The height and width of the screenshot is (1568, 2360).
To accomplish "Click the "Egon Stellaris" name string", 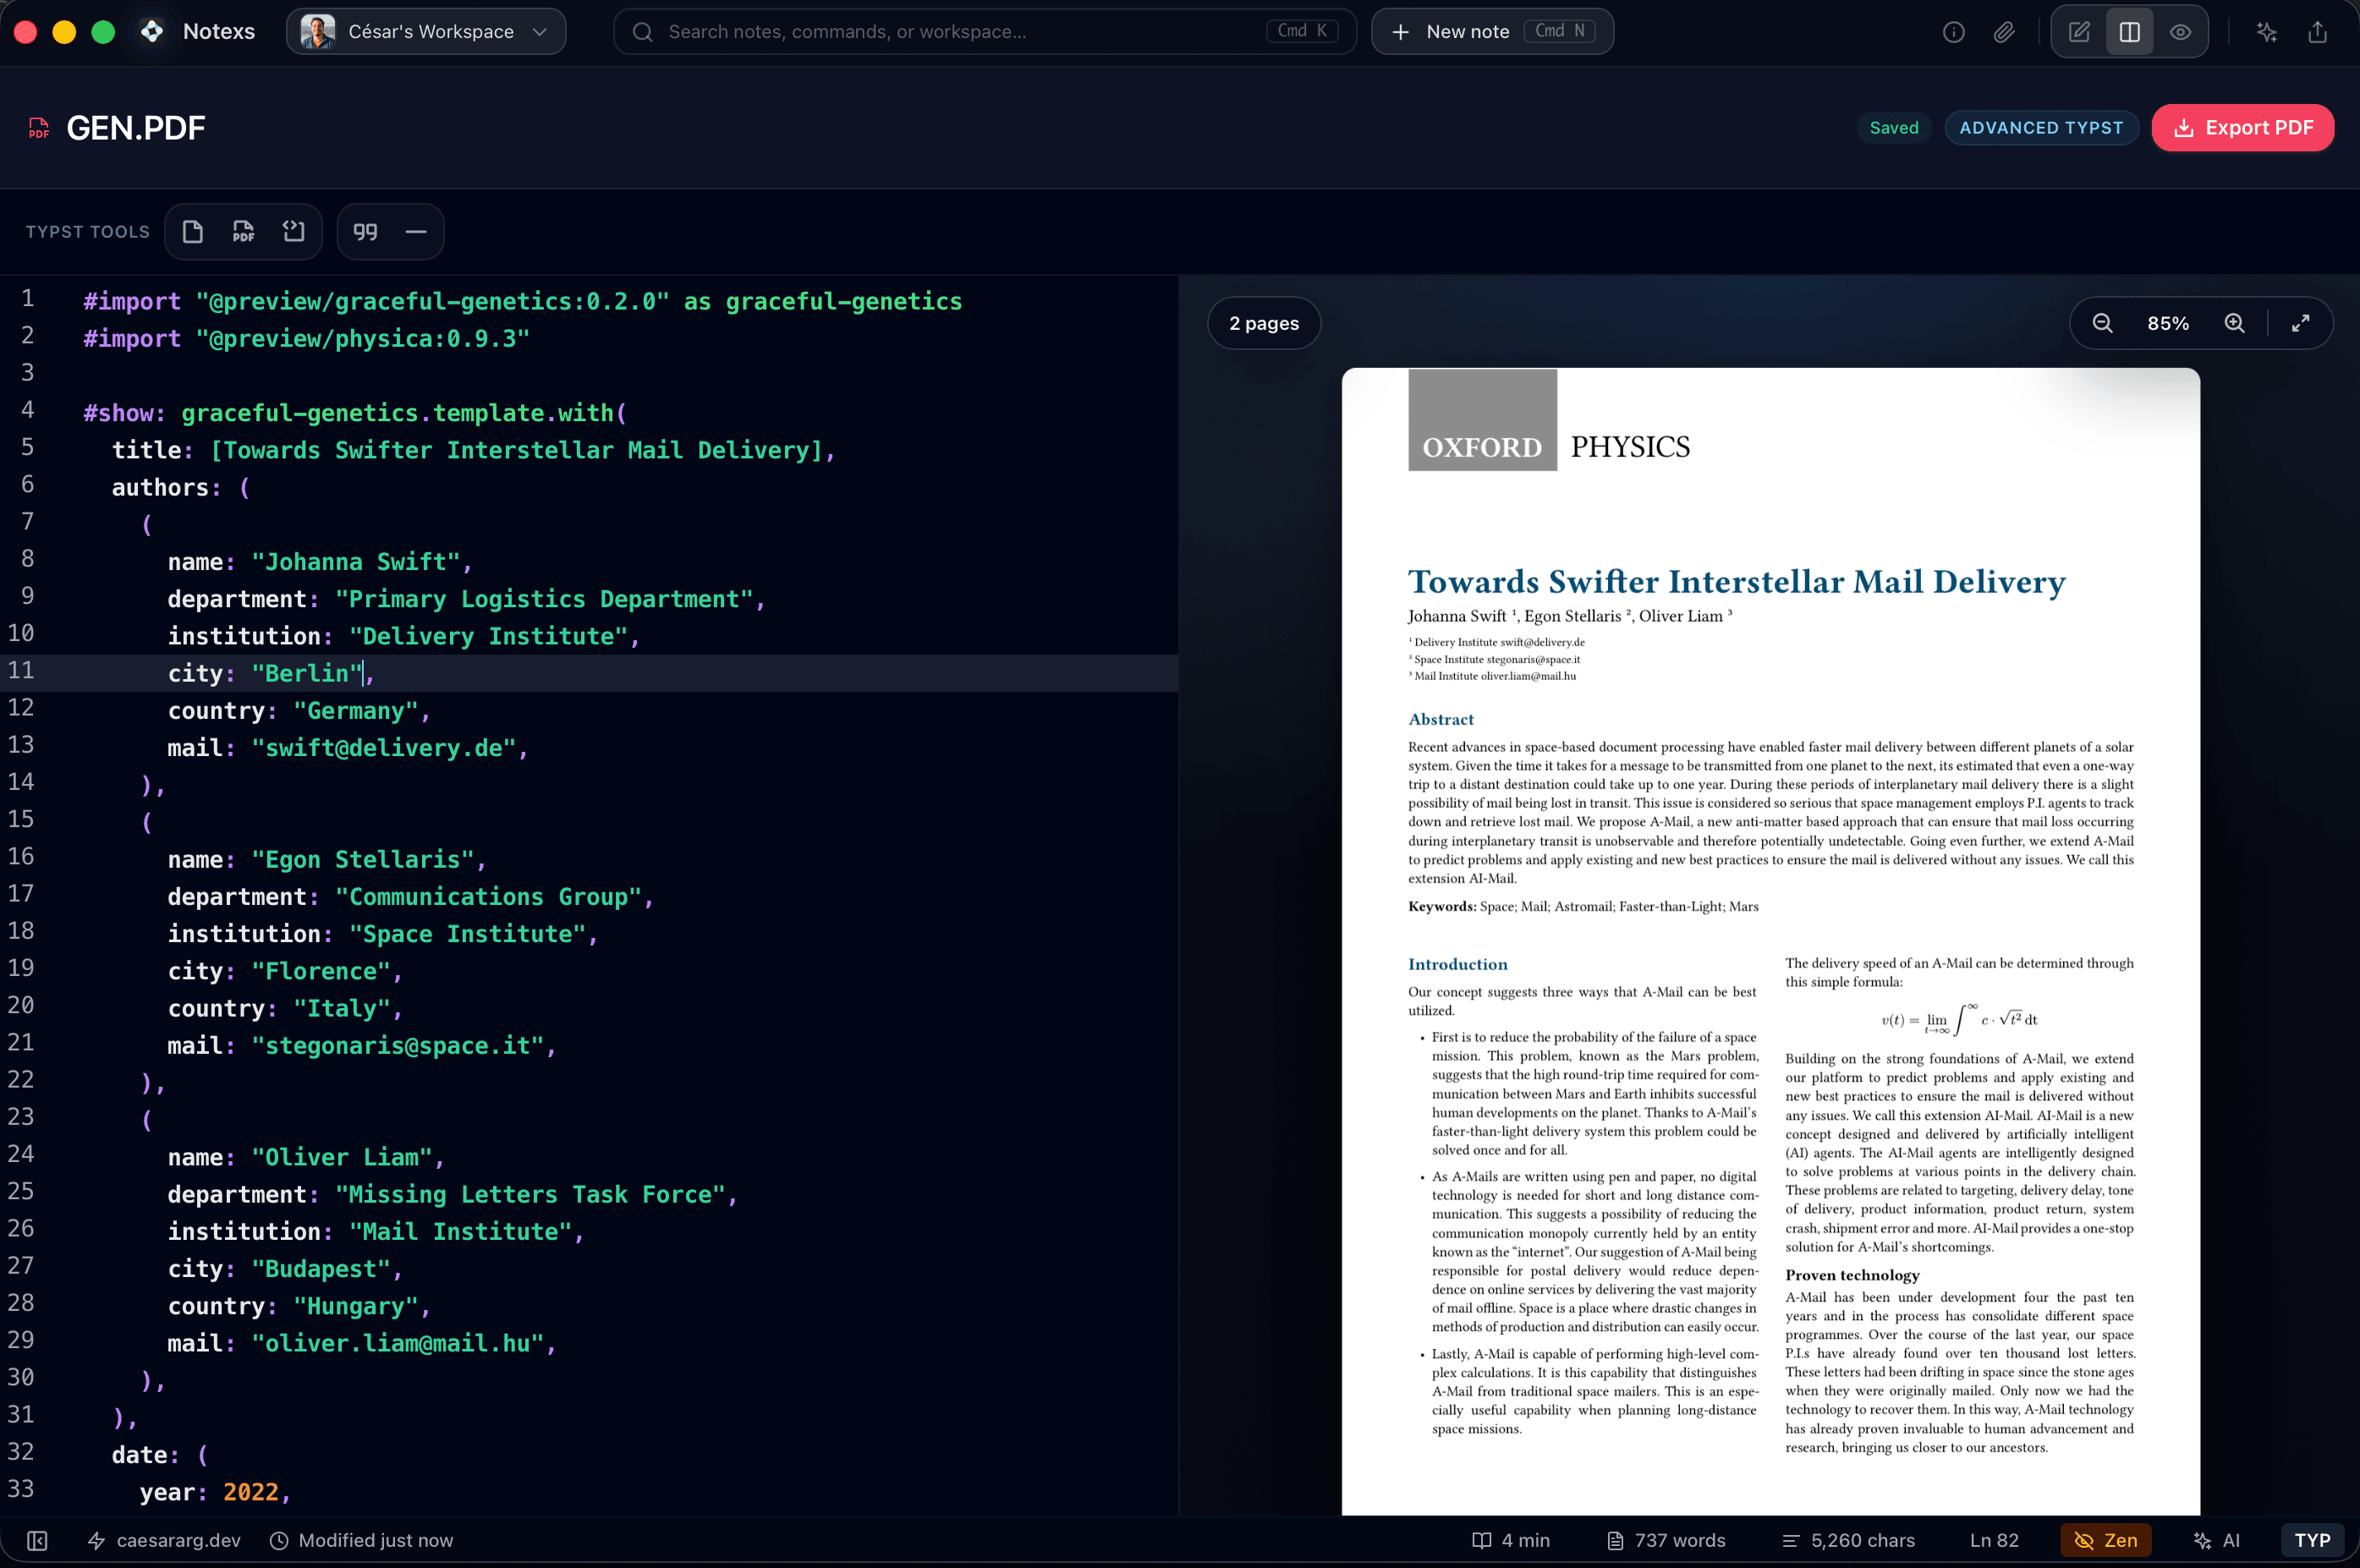I will (x=362, y=859).
